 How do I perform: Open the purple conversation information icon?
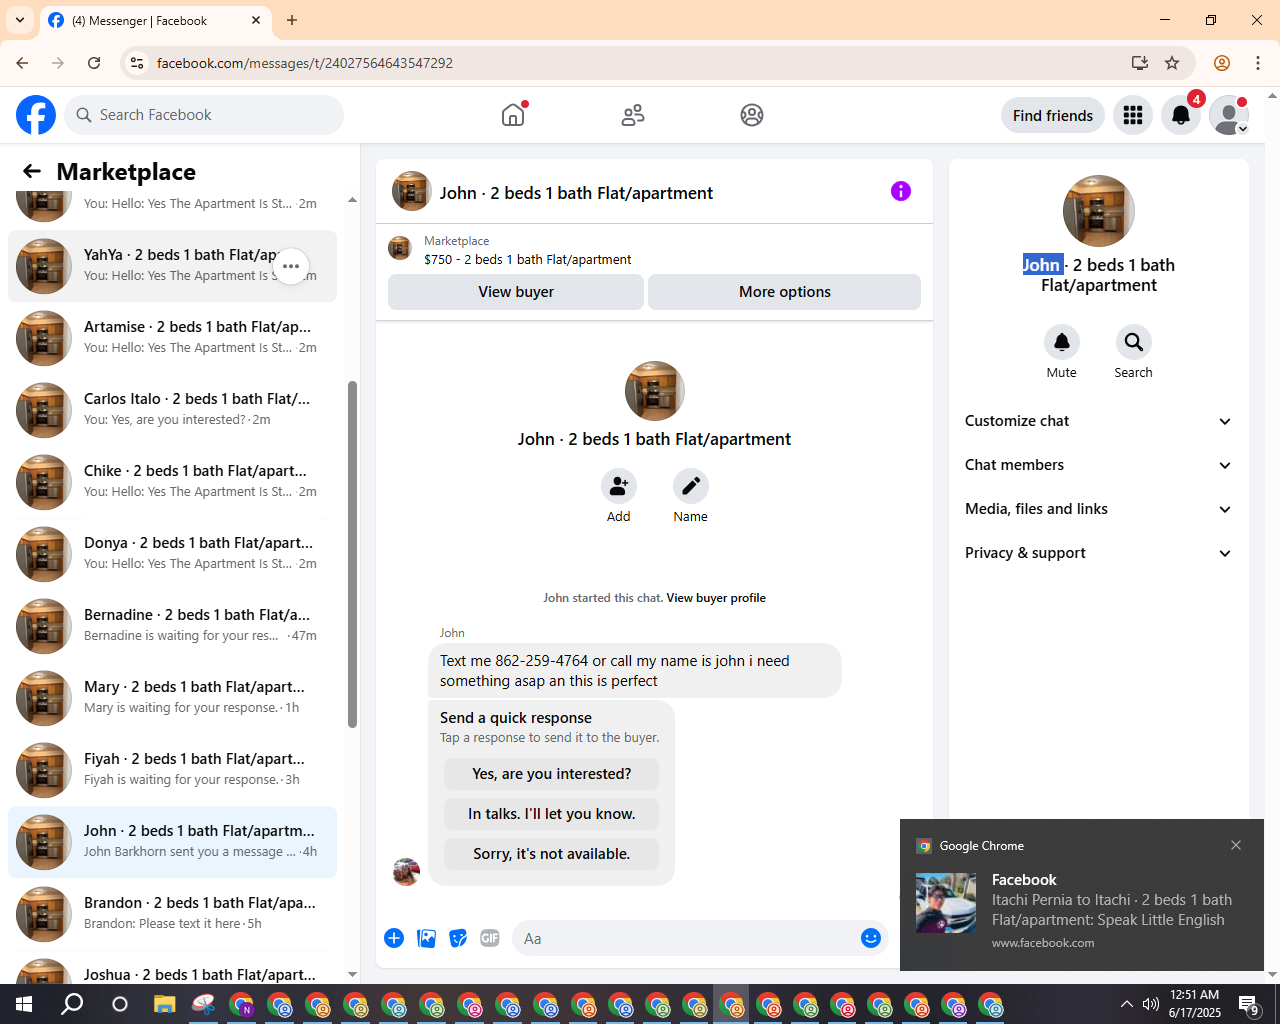tap(901, 191)
